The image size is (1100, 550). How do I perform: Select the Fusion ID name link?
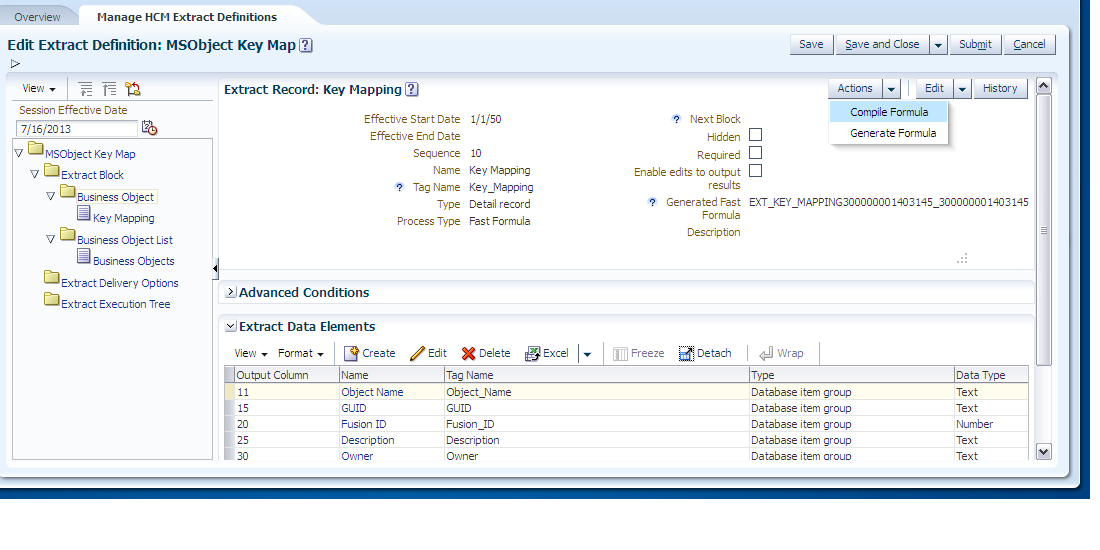pos(363,424)
